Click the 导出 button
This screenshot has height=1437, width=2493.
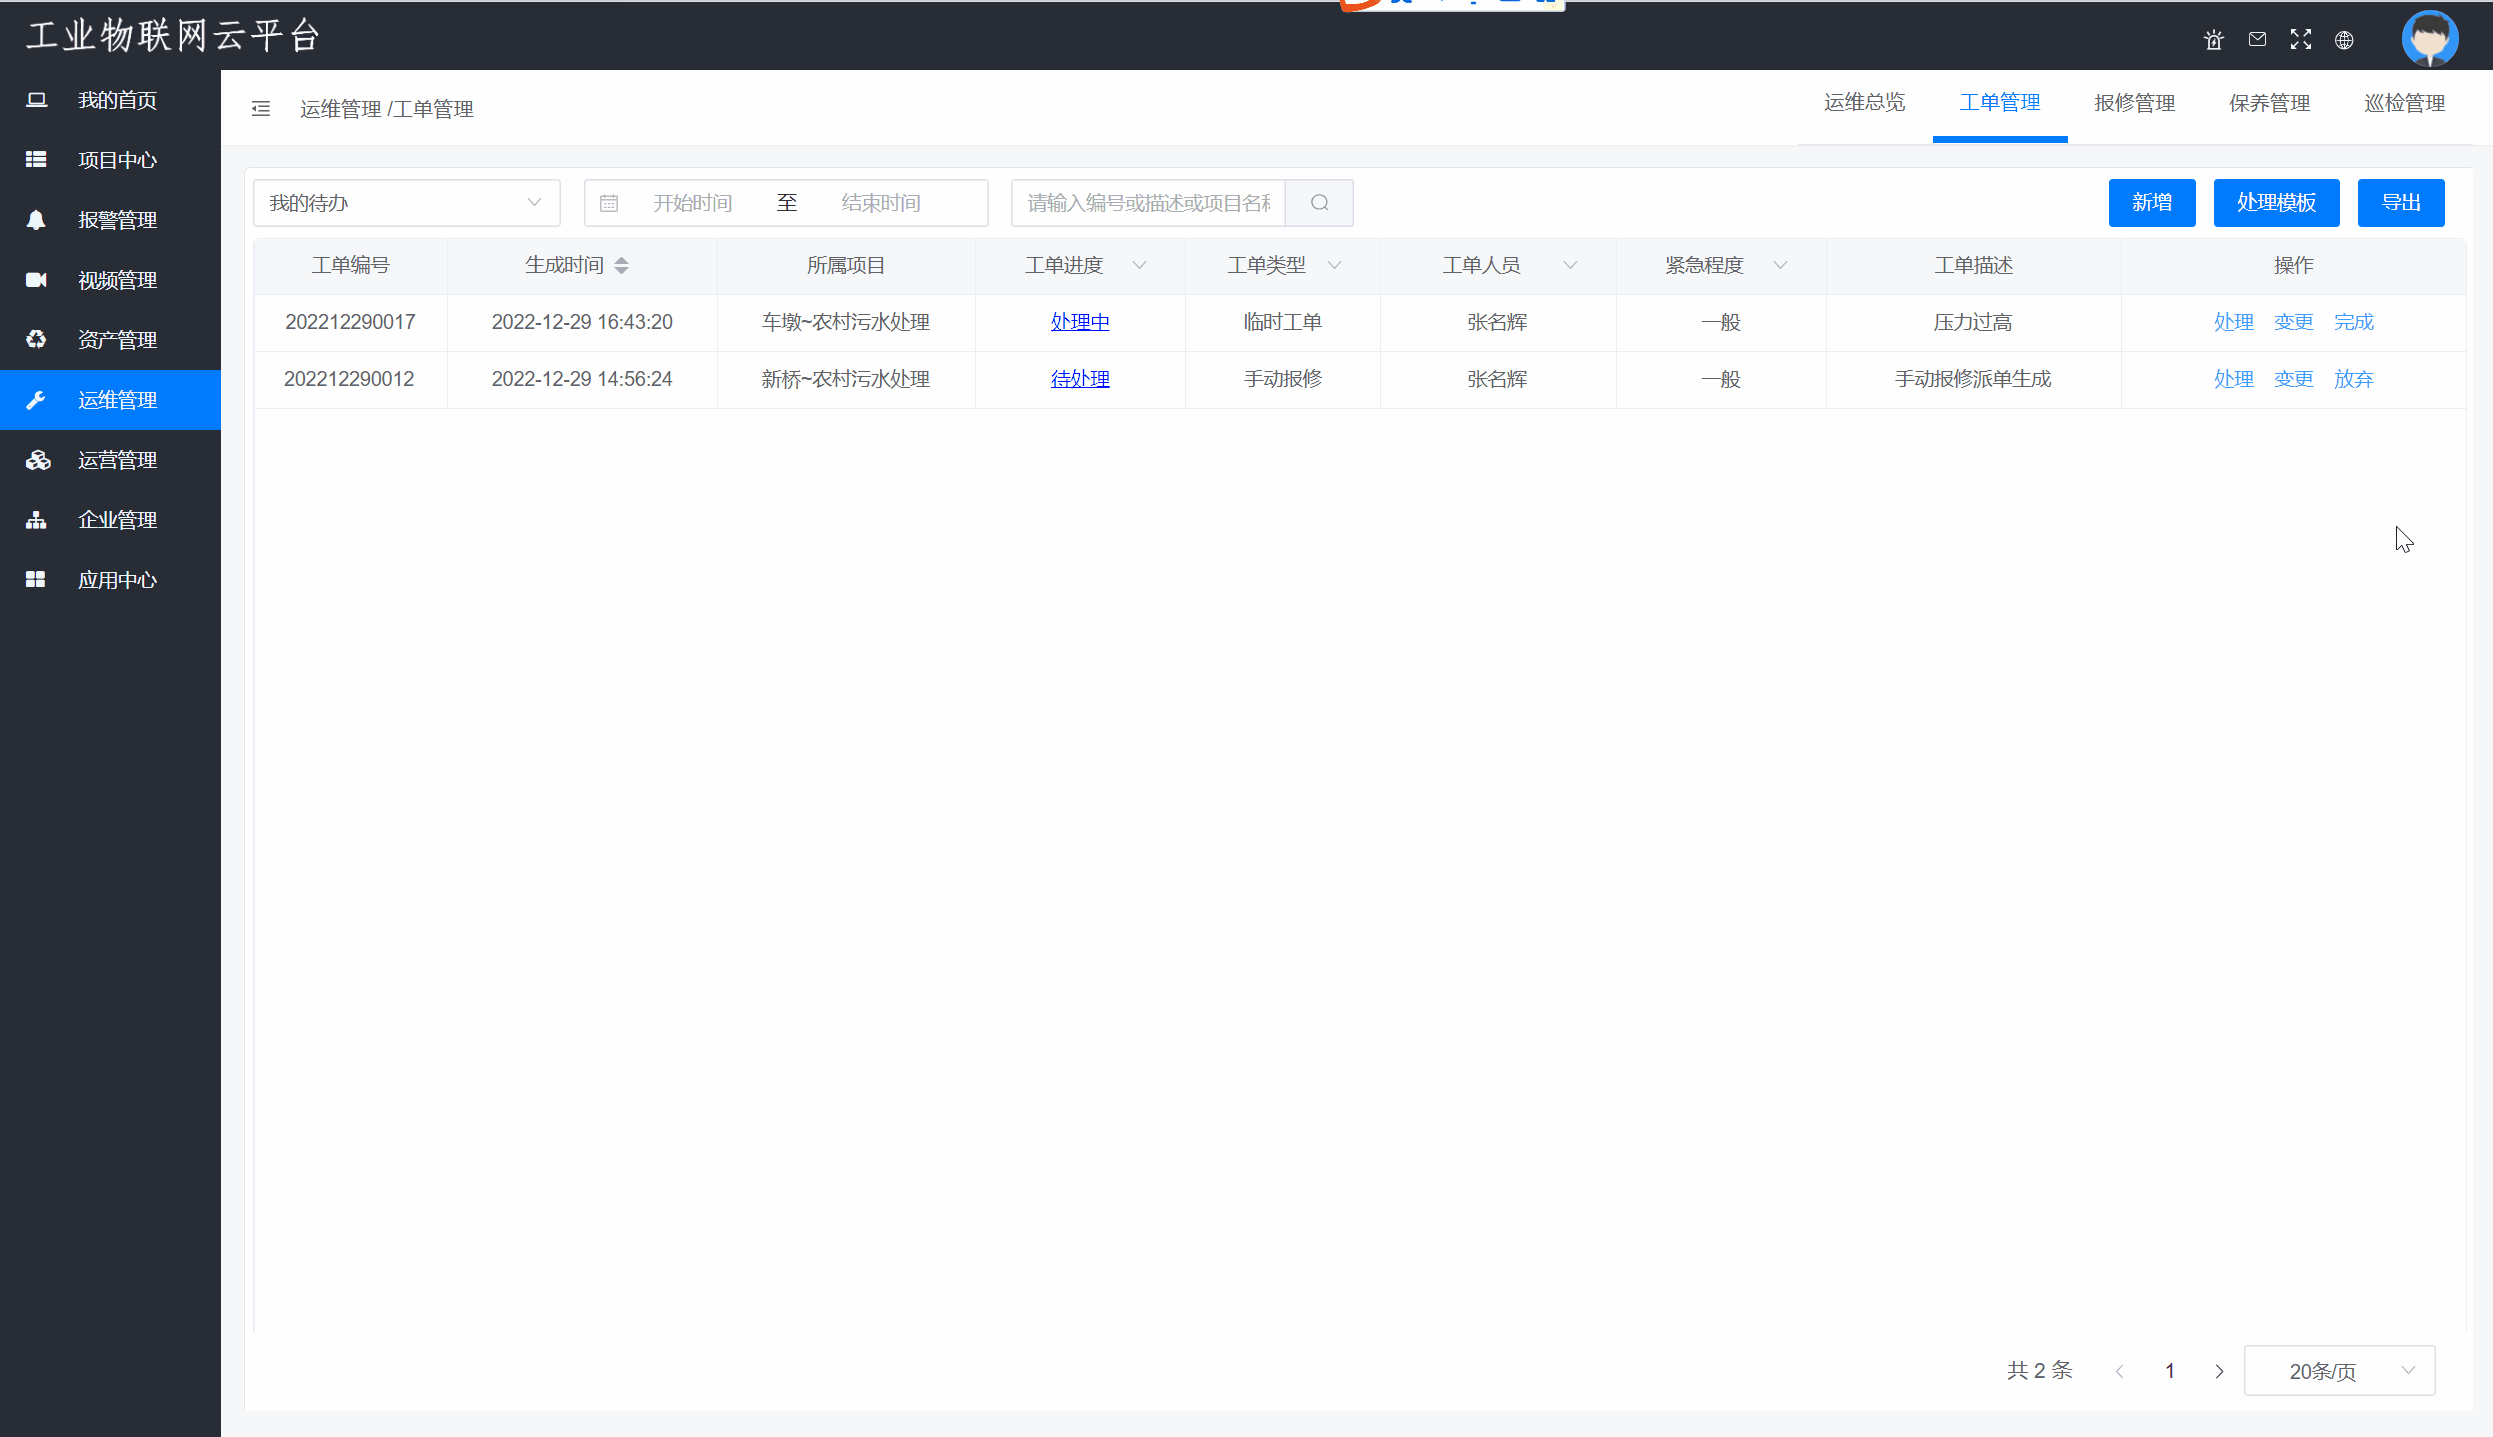tap(2401, 203)
